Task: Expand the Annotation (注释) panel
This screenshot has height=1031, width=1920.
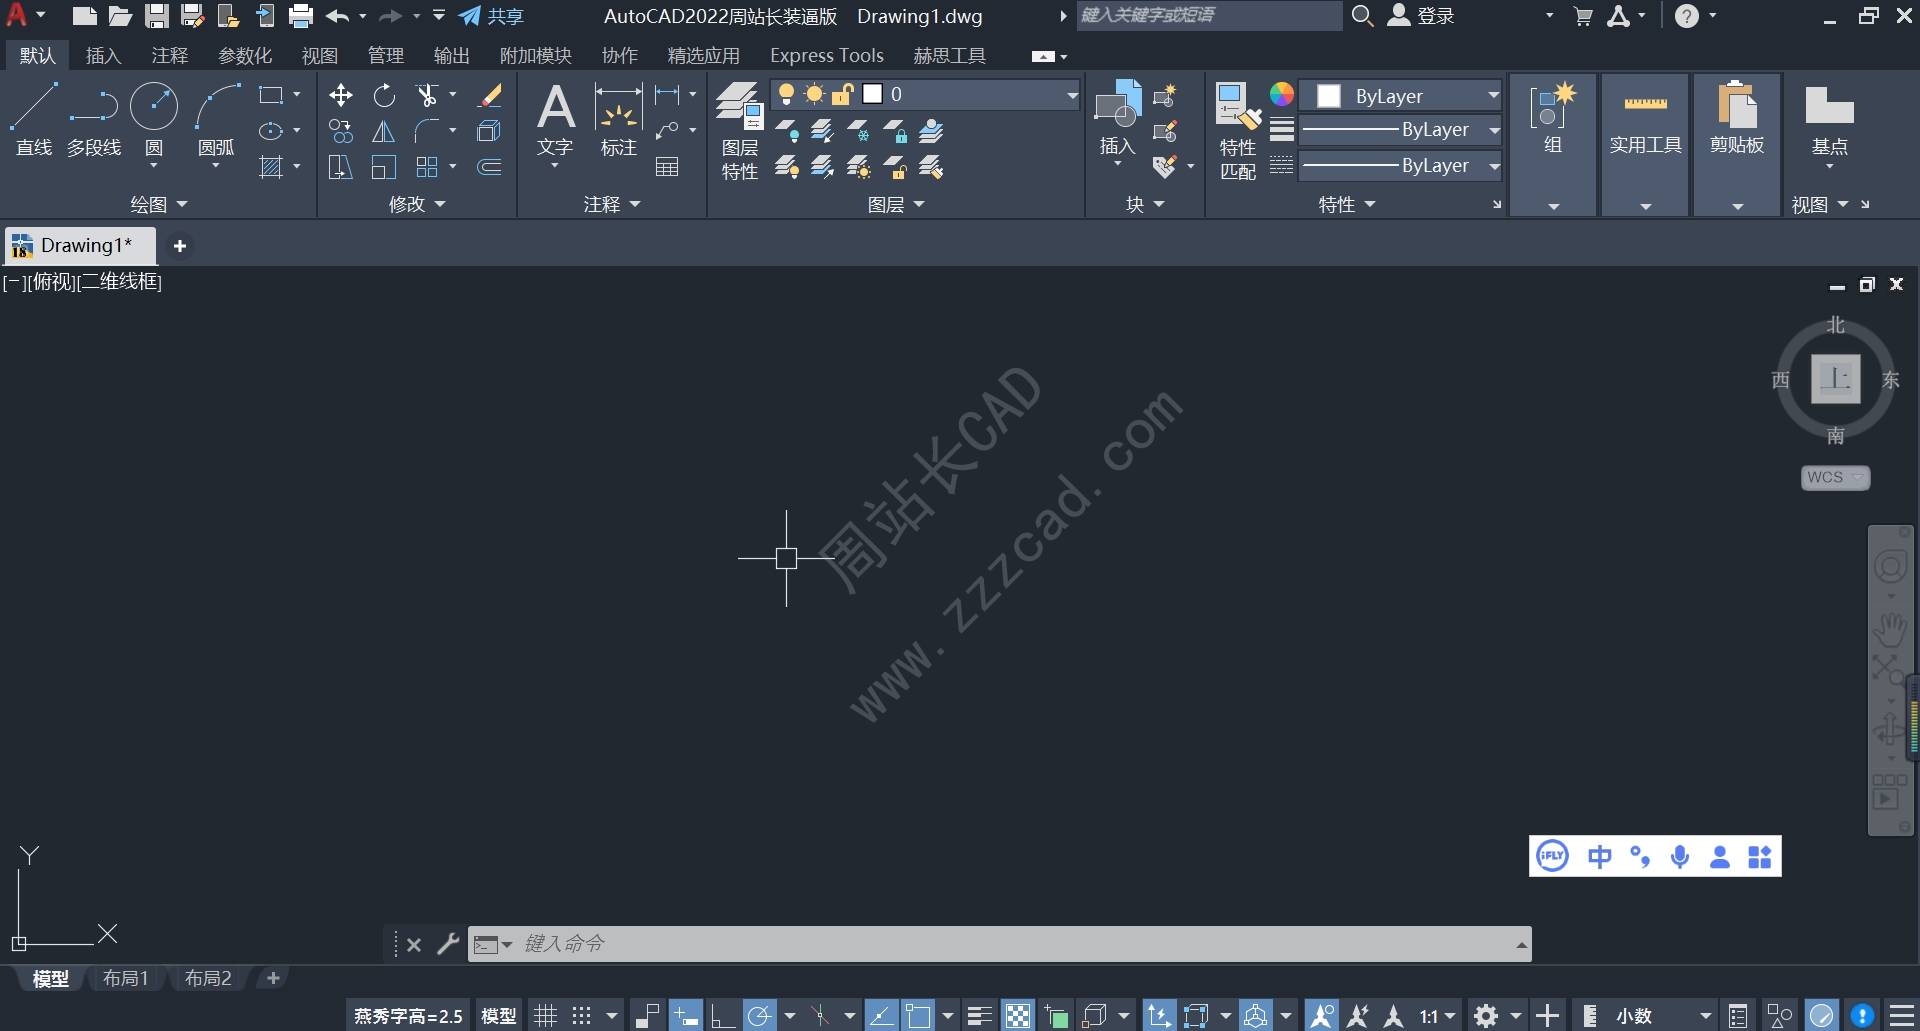Action: click(x=612, y=204)
